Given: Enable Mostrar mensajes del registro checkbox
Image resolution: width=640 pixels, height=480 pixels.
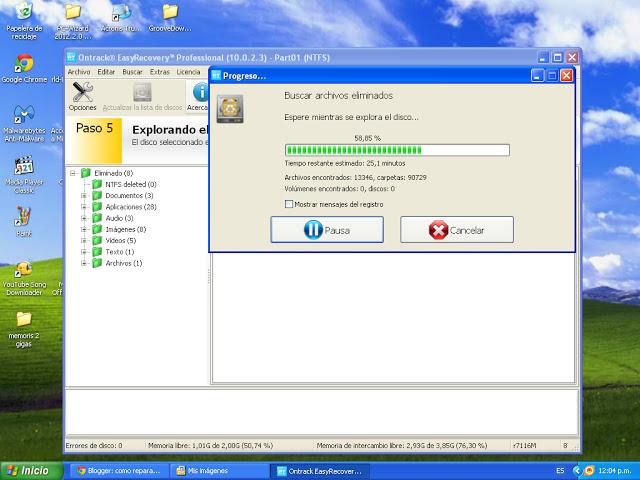Looking at the screenshot, I should click(289, 204).
